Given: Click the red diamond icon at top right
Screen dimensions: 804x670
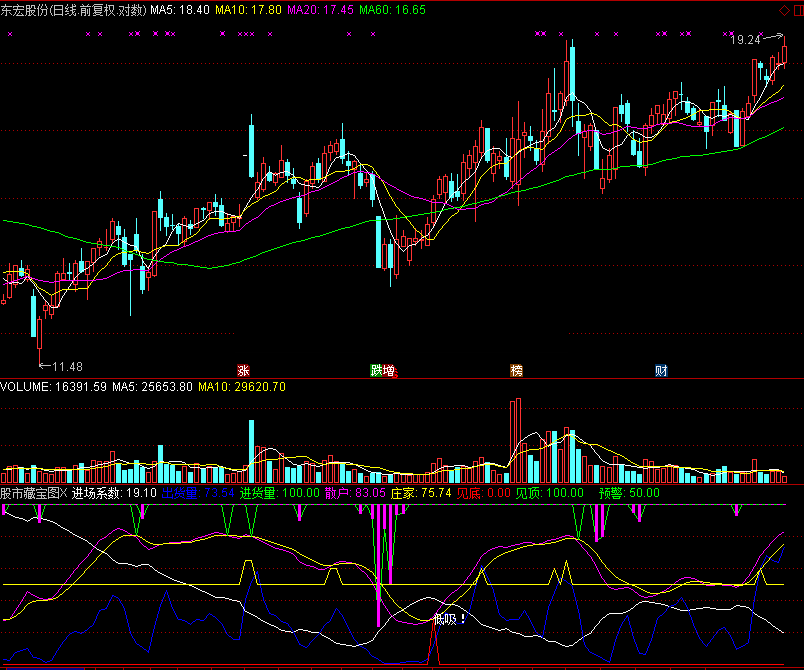Looking at the screenshot, I should click(784, 10).
